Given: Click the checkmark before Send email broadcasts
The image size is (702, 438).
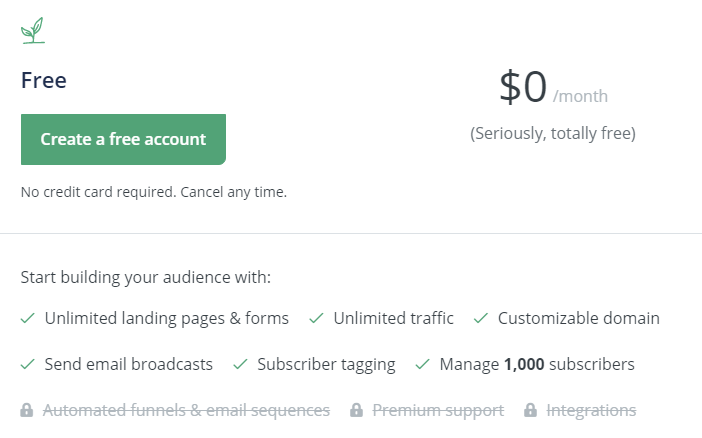Looking at the screenshot, I should [28, 365].
